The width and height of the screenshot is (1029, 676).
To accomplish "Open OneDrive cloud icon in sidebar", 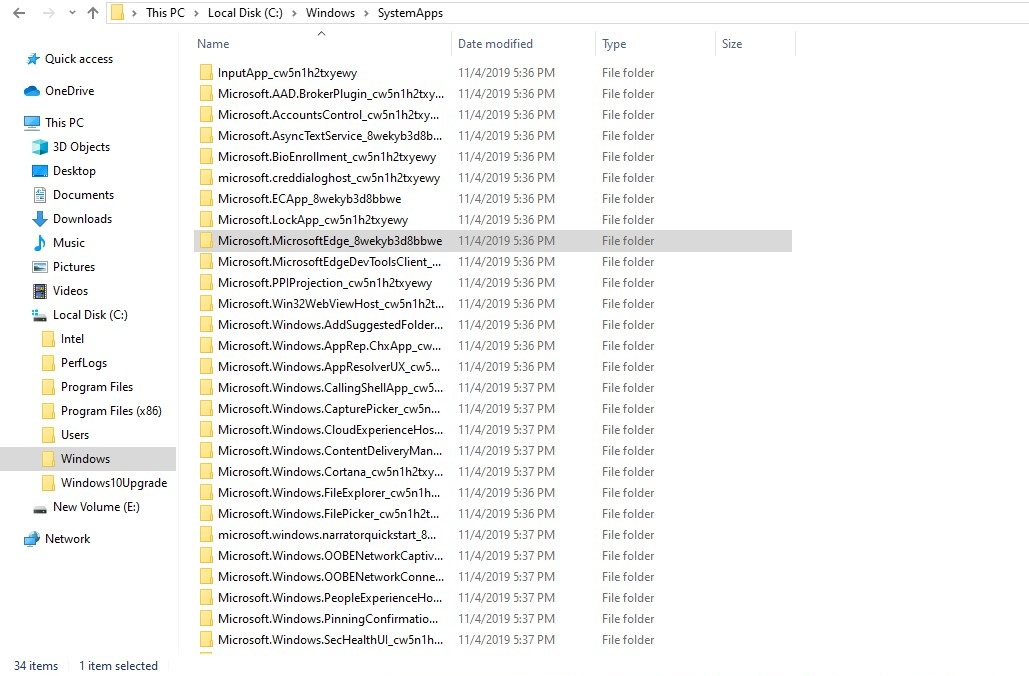I will click(32, 91).
